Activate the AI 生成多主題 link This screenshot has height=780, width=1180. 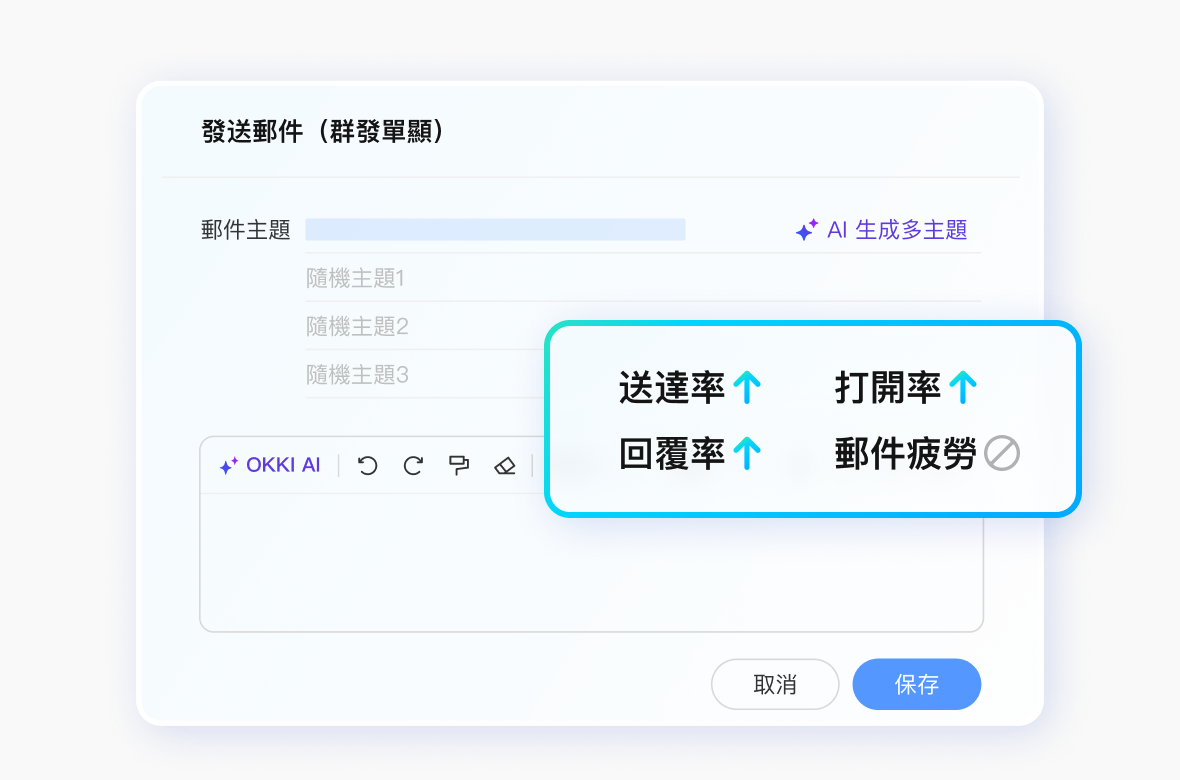897,230
